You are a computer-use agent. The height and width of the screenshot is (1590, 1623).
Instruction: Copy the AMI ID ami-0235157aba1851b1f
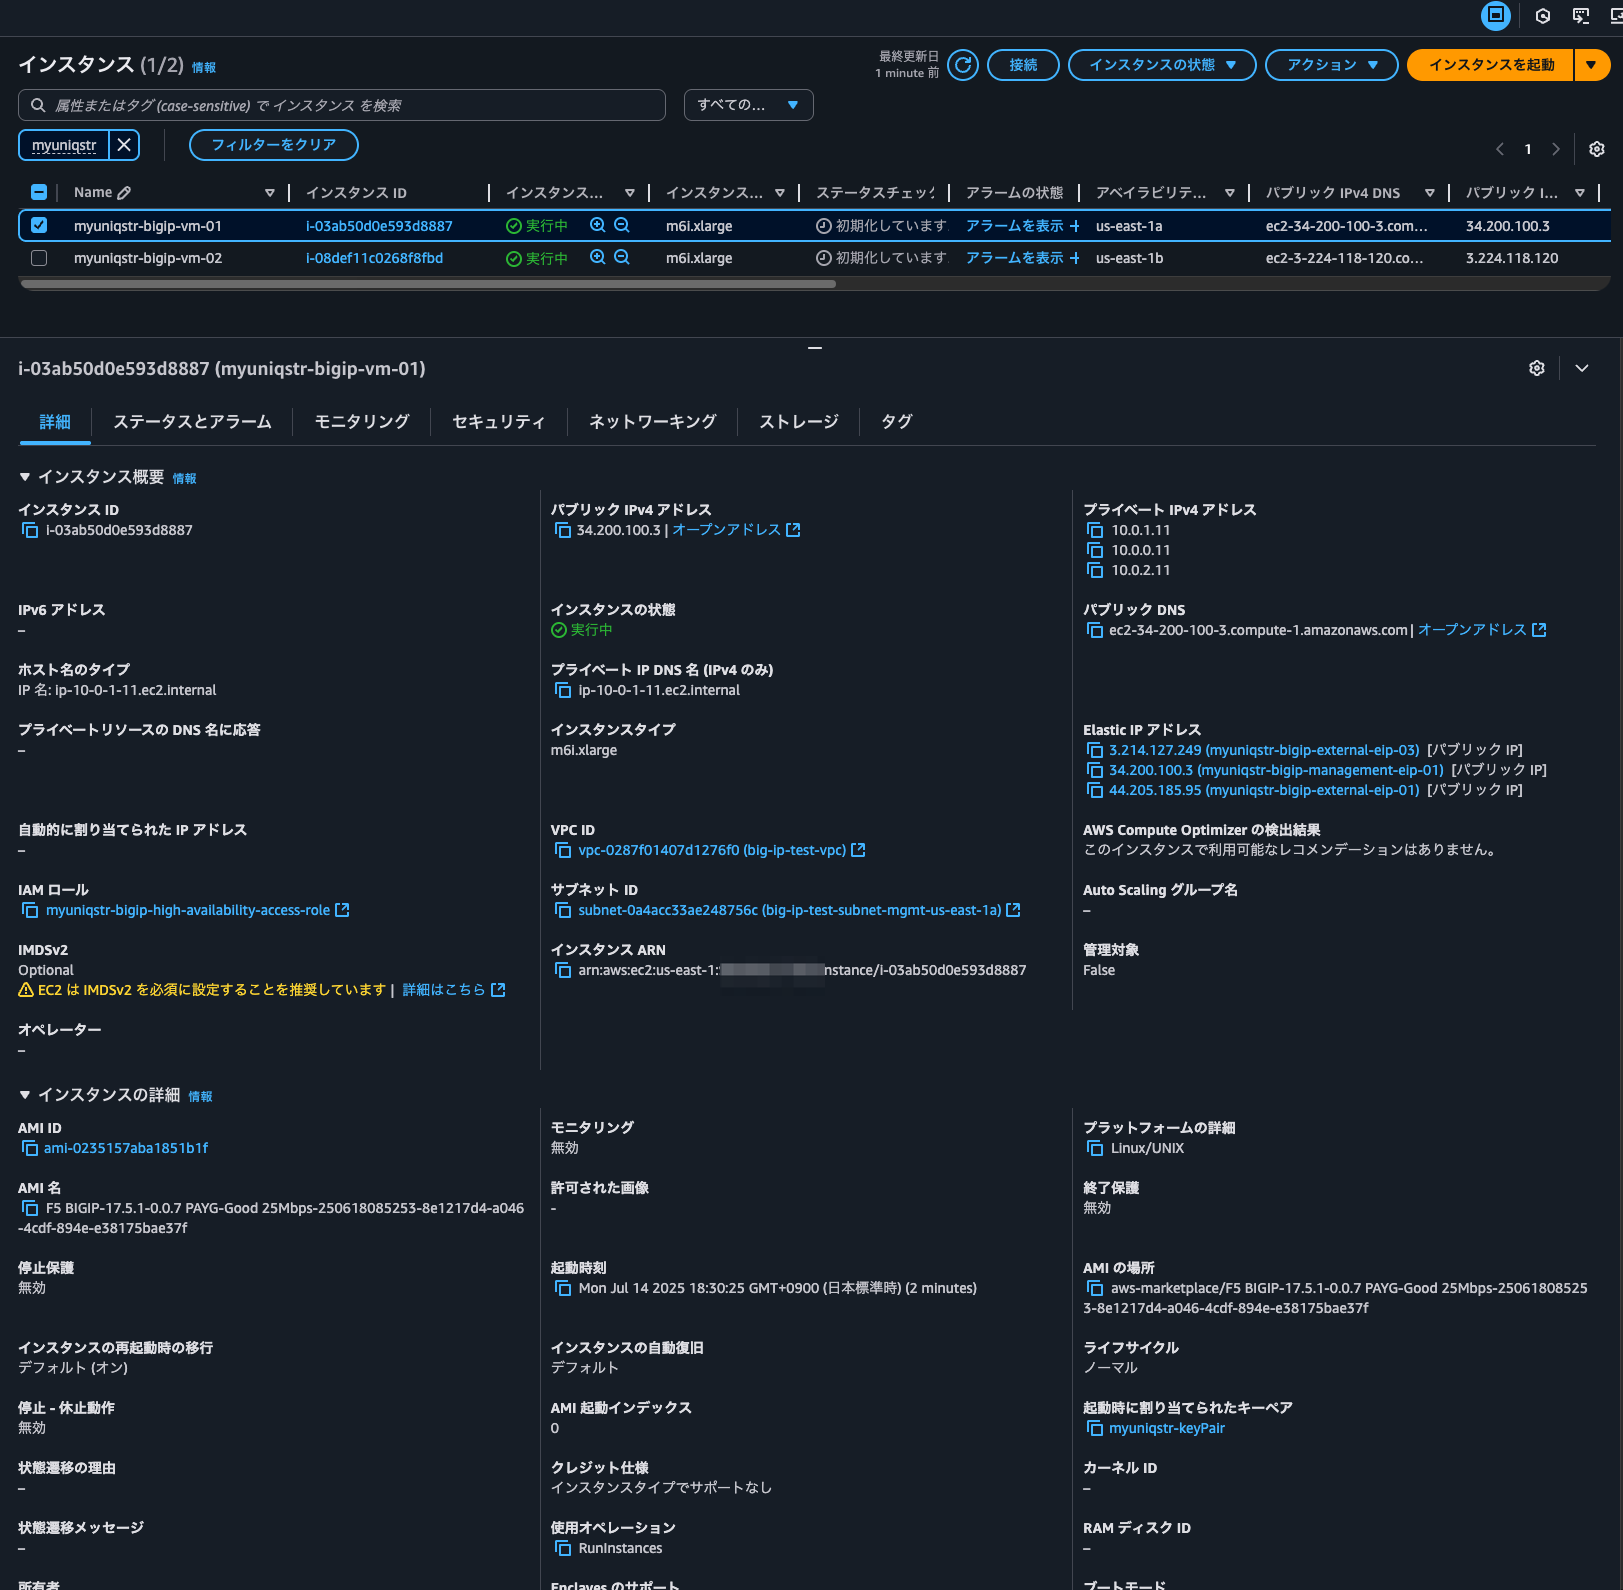click(x=30, y=1148)
